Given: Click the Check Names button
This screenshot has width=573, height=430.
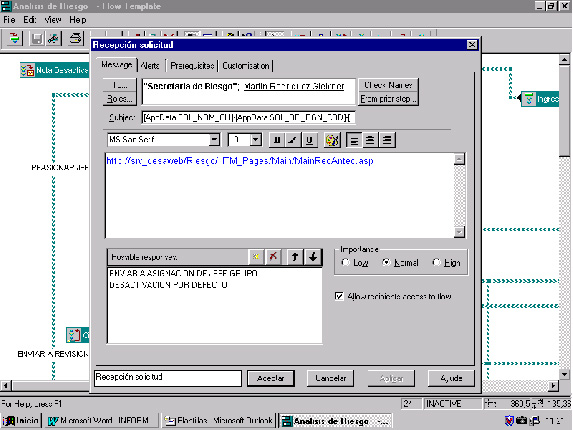Looking at the screenshot, I should pyautogui.click(x=388, y=85).
